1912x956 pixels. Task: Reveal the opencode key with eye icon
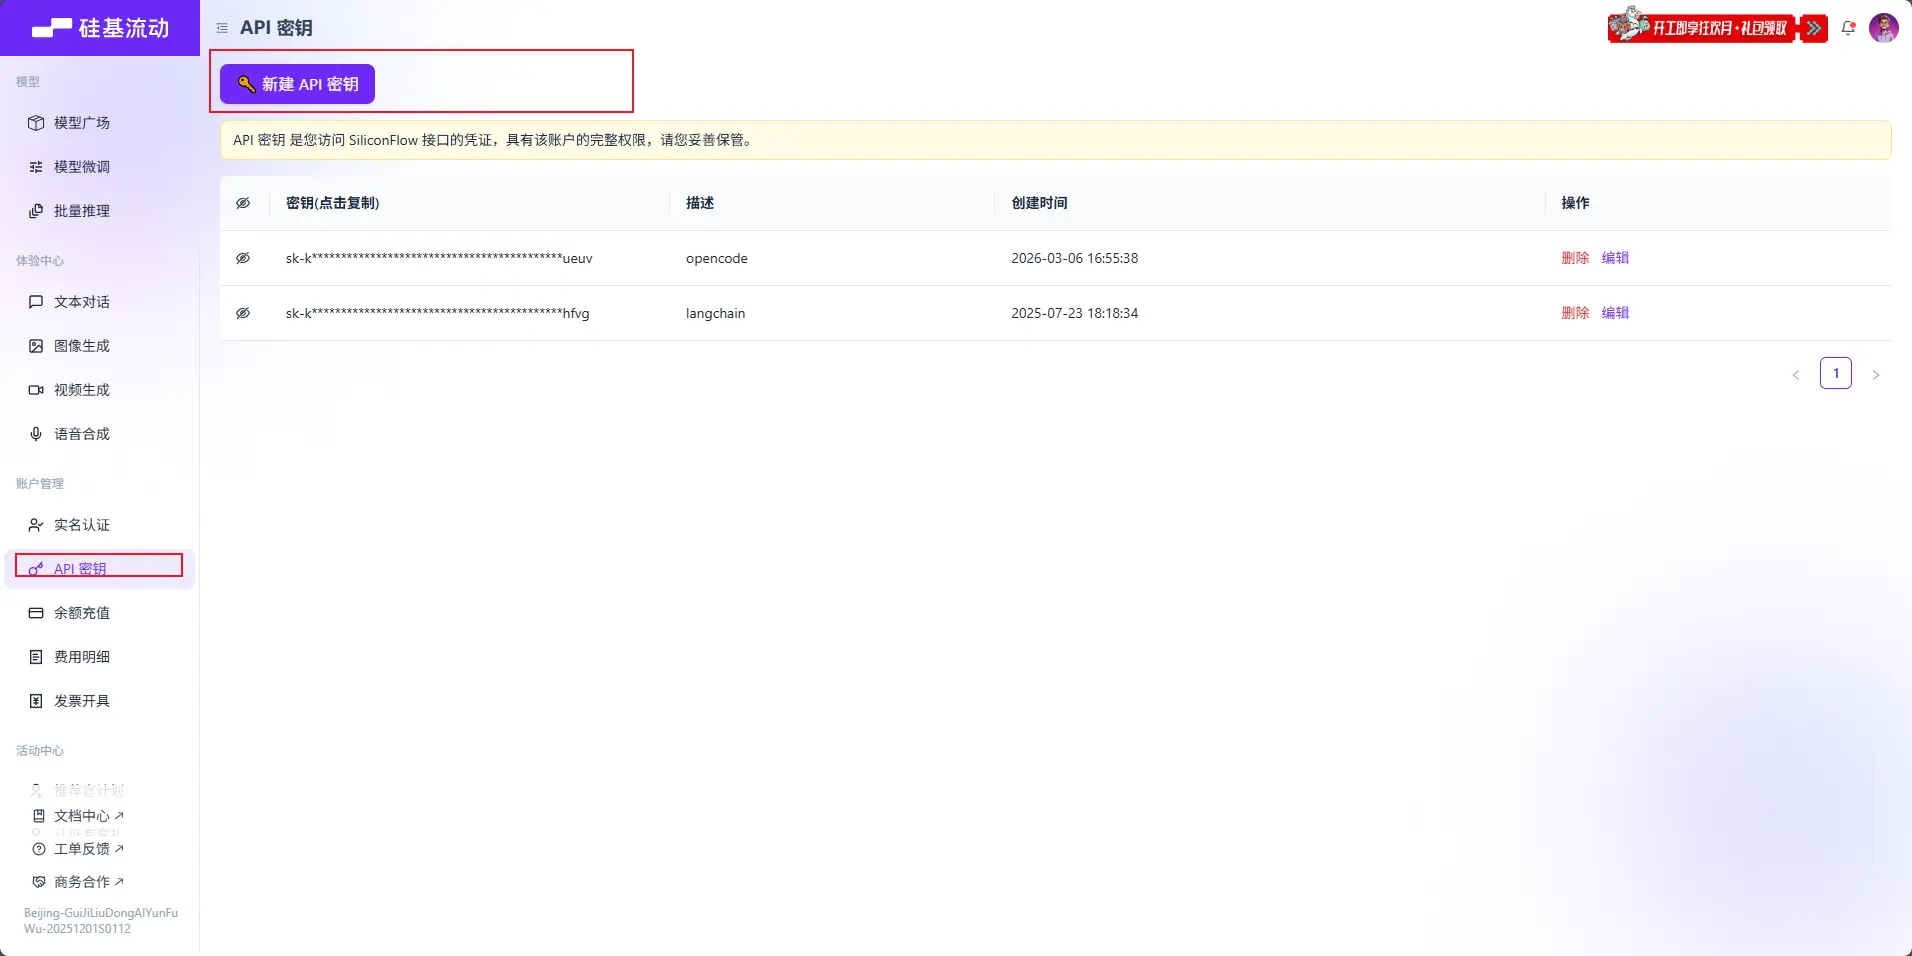pyautogui.click(x=243, y=258)
